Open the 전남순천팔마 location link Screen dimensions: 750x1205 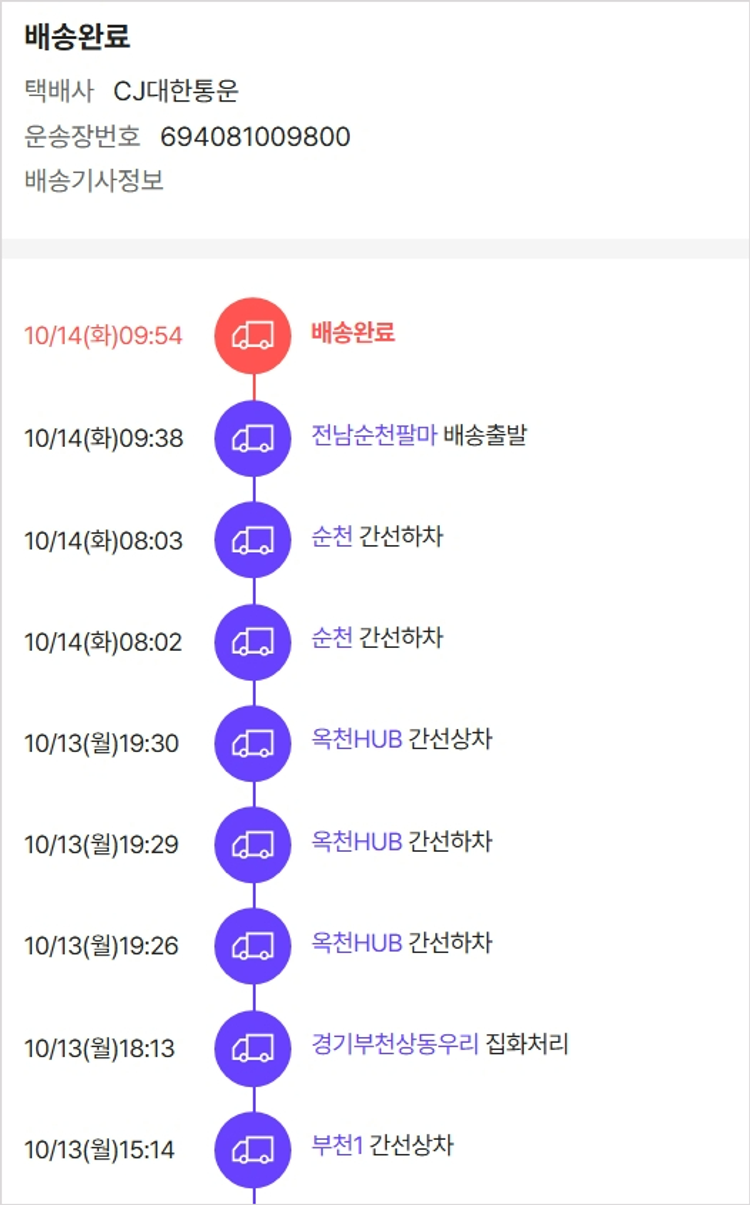tap(374, 436)
